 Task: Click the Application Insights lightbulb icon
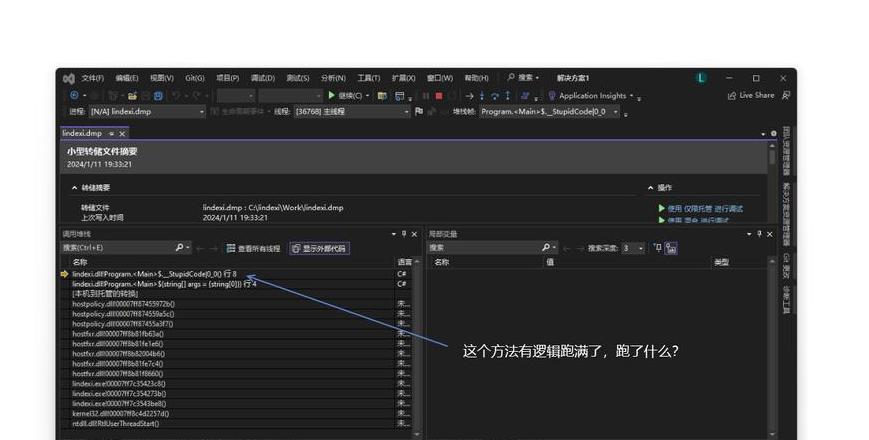pos(551,96)
